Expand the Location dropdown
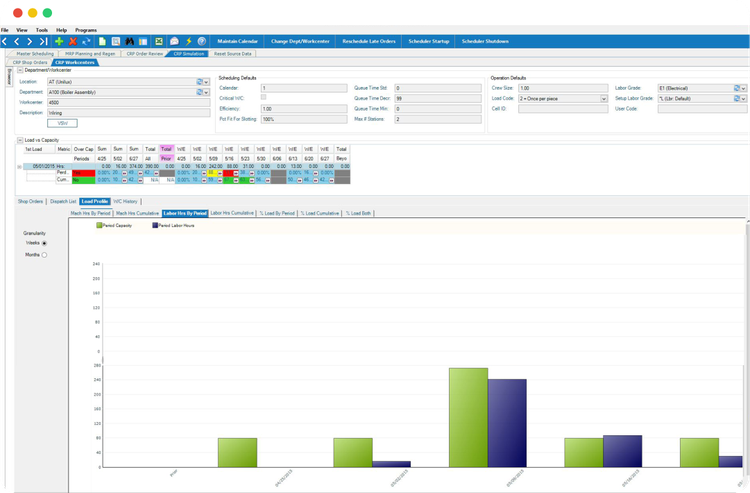 (x=206, y=81)
